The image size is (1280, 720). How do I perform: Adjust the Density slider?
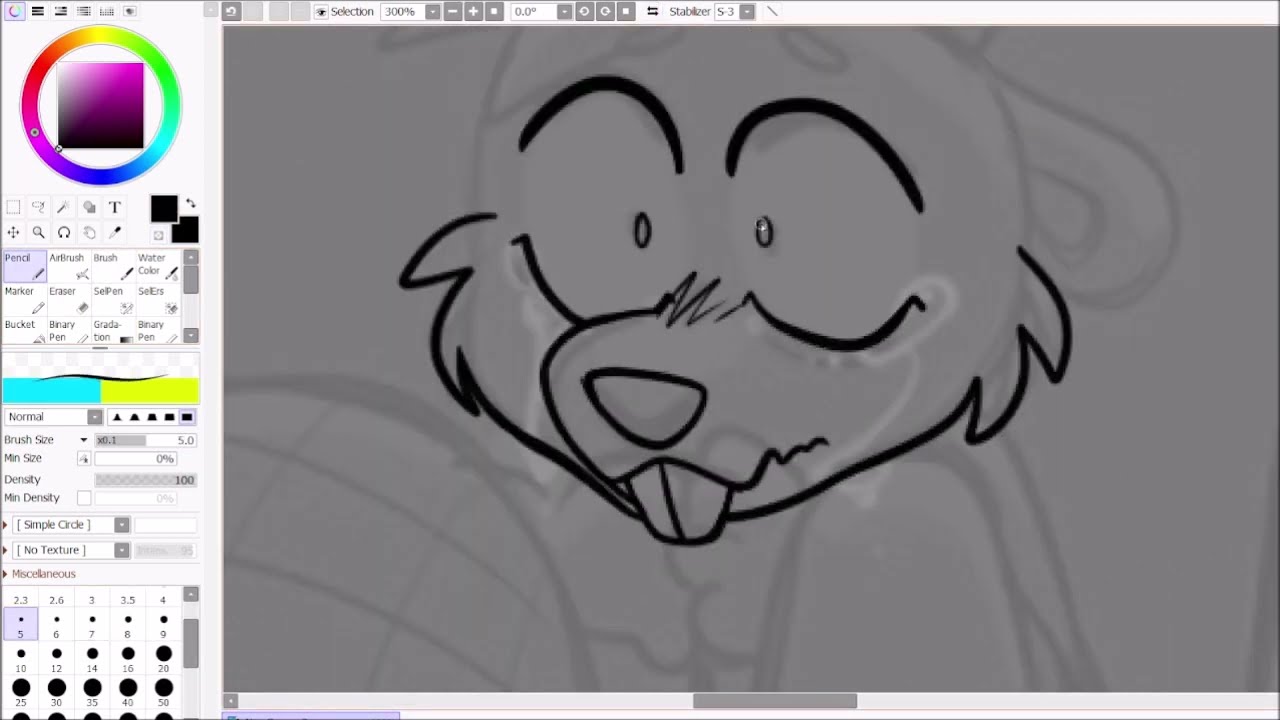coord(145,479)
